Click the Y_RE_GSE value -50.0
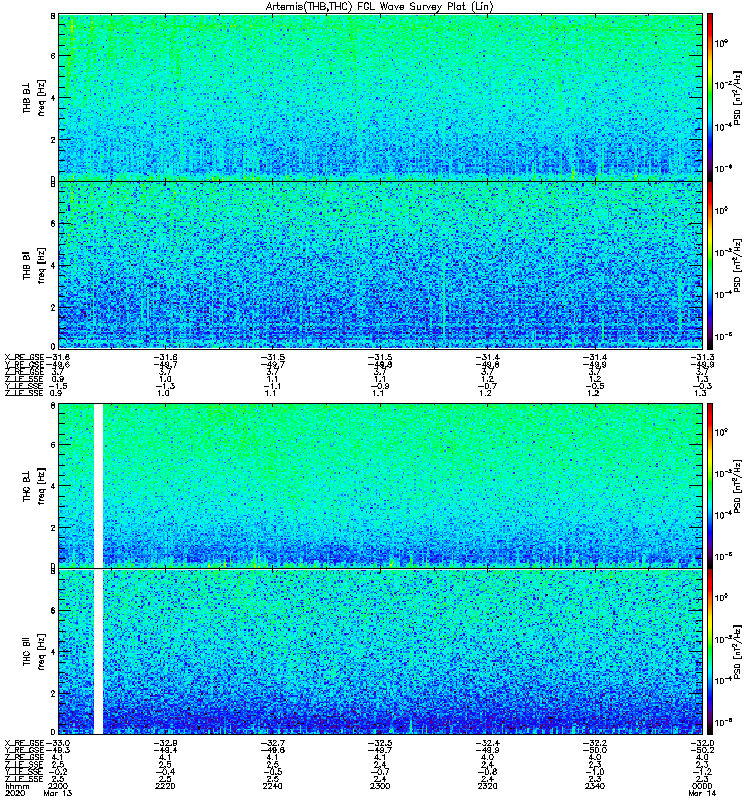 594,750
